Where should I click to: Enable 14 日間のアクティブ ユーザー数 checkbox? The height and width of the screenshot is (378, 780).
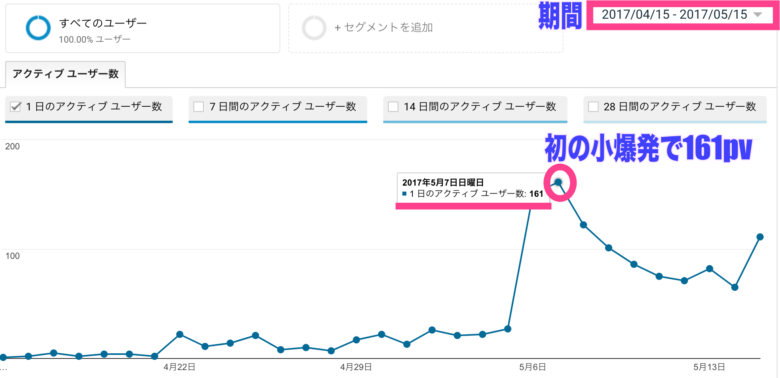click(x=393, y=106)
